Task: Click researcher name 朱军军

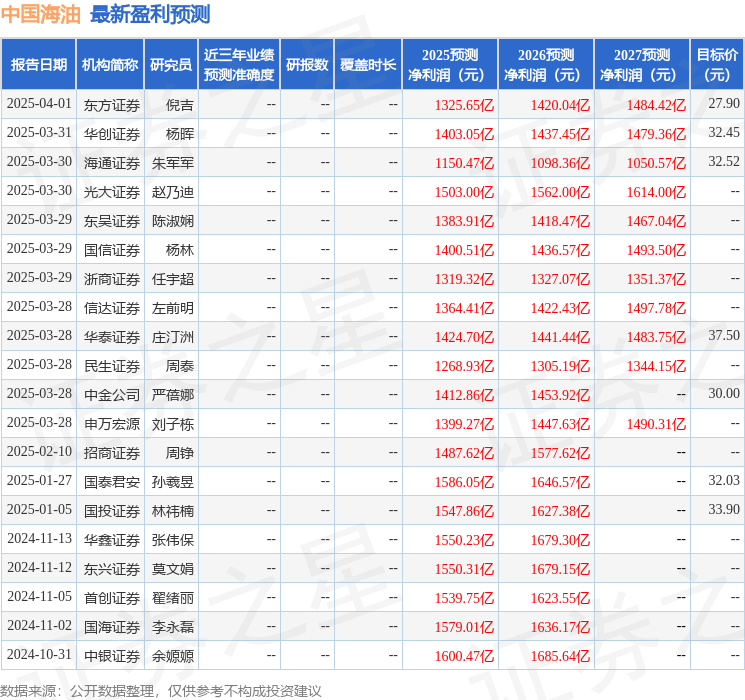Action: coord(173,163)
